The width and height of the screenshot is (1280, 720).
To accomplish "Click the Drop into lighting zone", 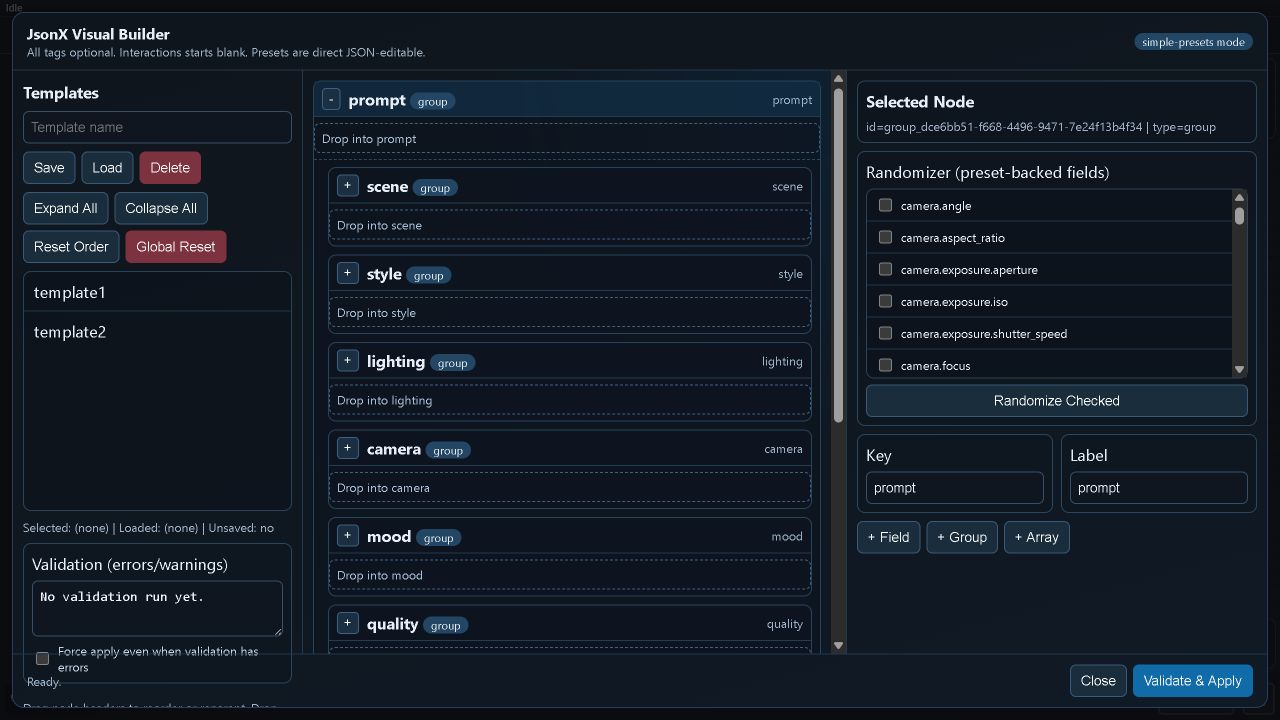I will click(569, 400).
